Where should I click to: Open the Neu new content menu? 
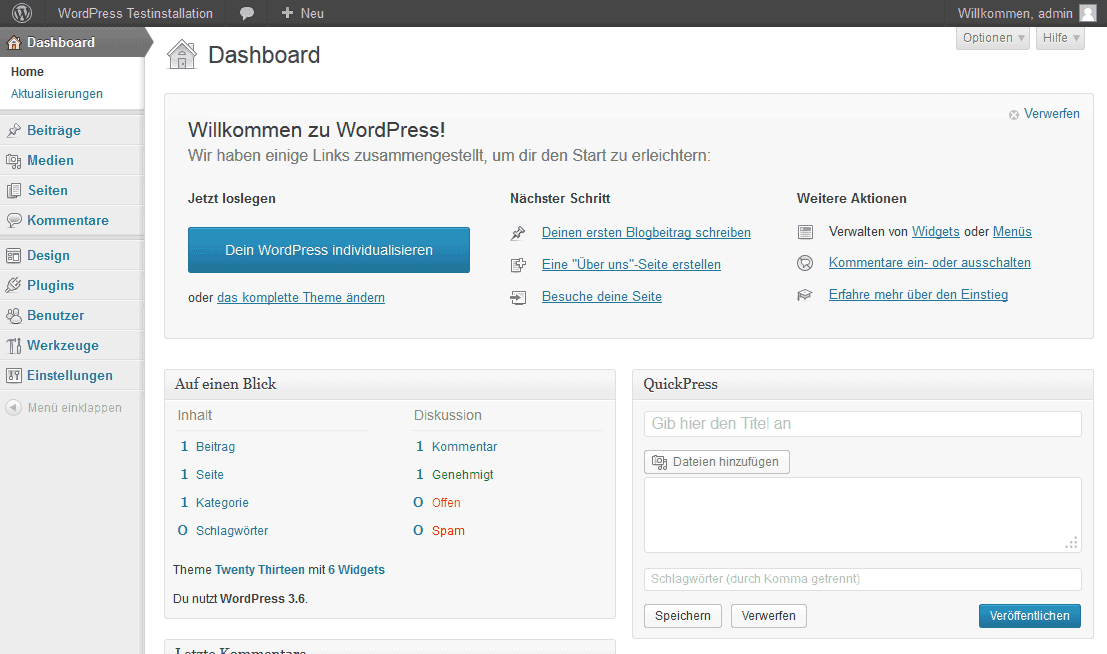[x=303, y=13]
